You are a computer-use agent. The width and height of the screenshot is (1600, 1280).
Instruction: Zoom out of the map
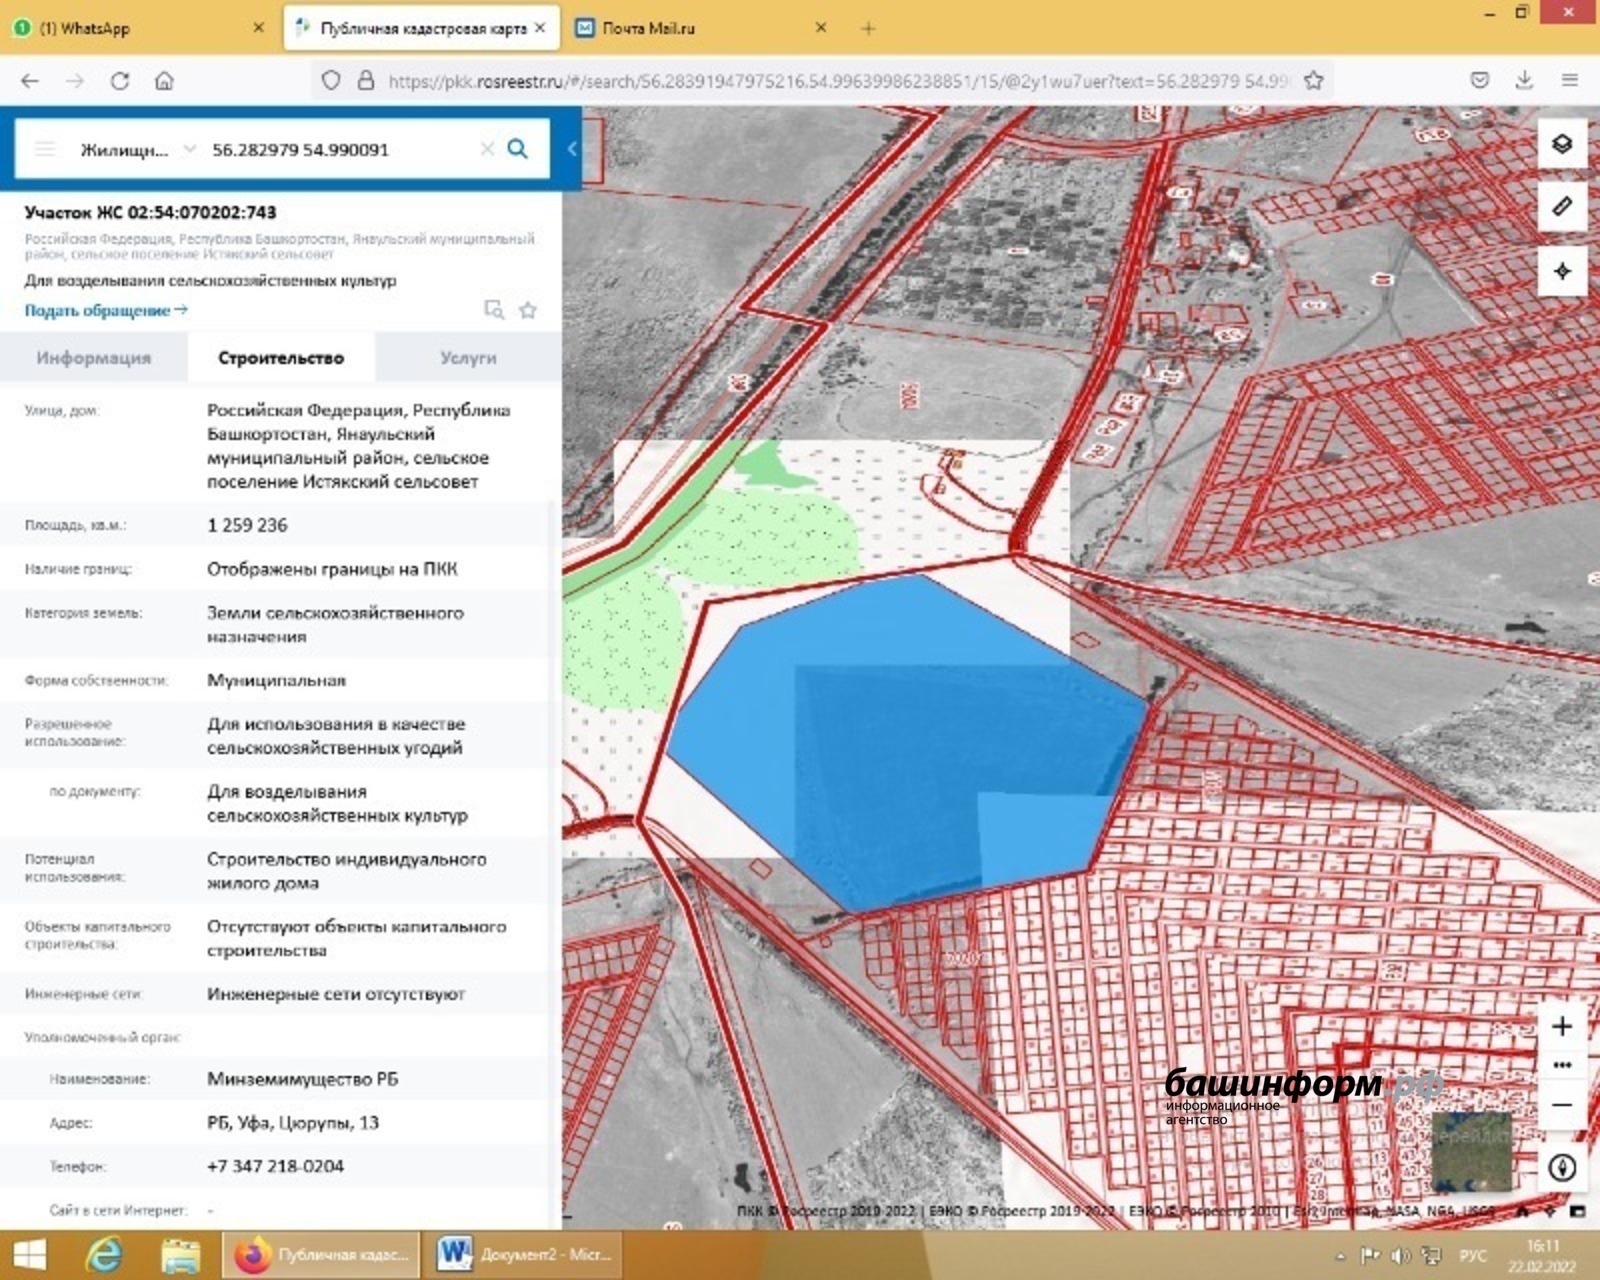[x=1561, y=1105]
